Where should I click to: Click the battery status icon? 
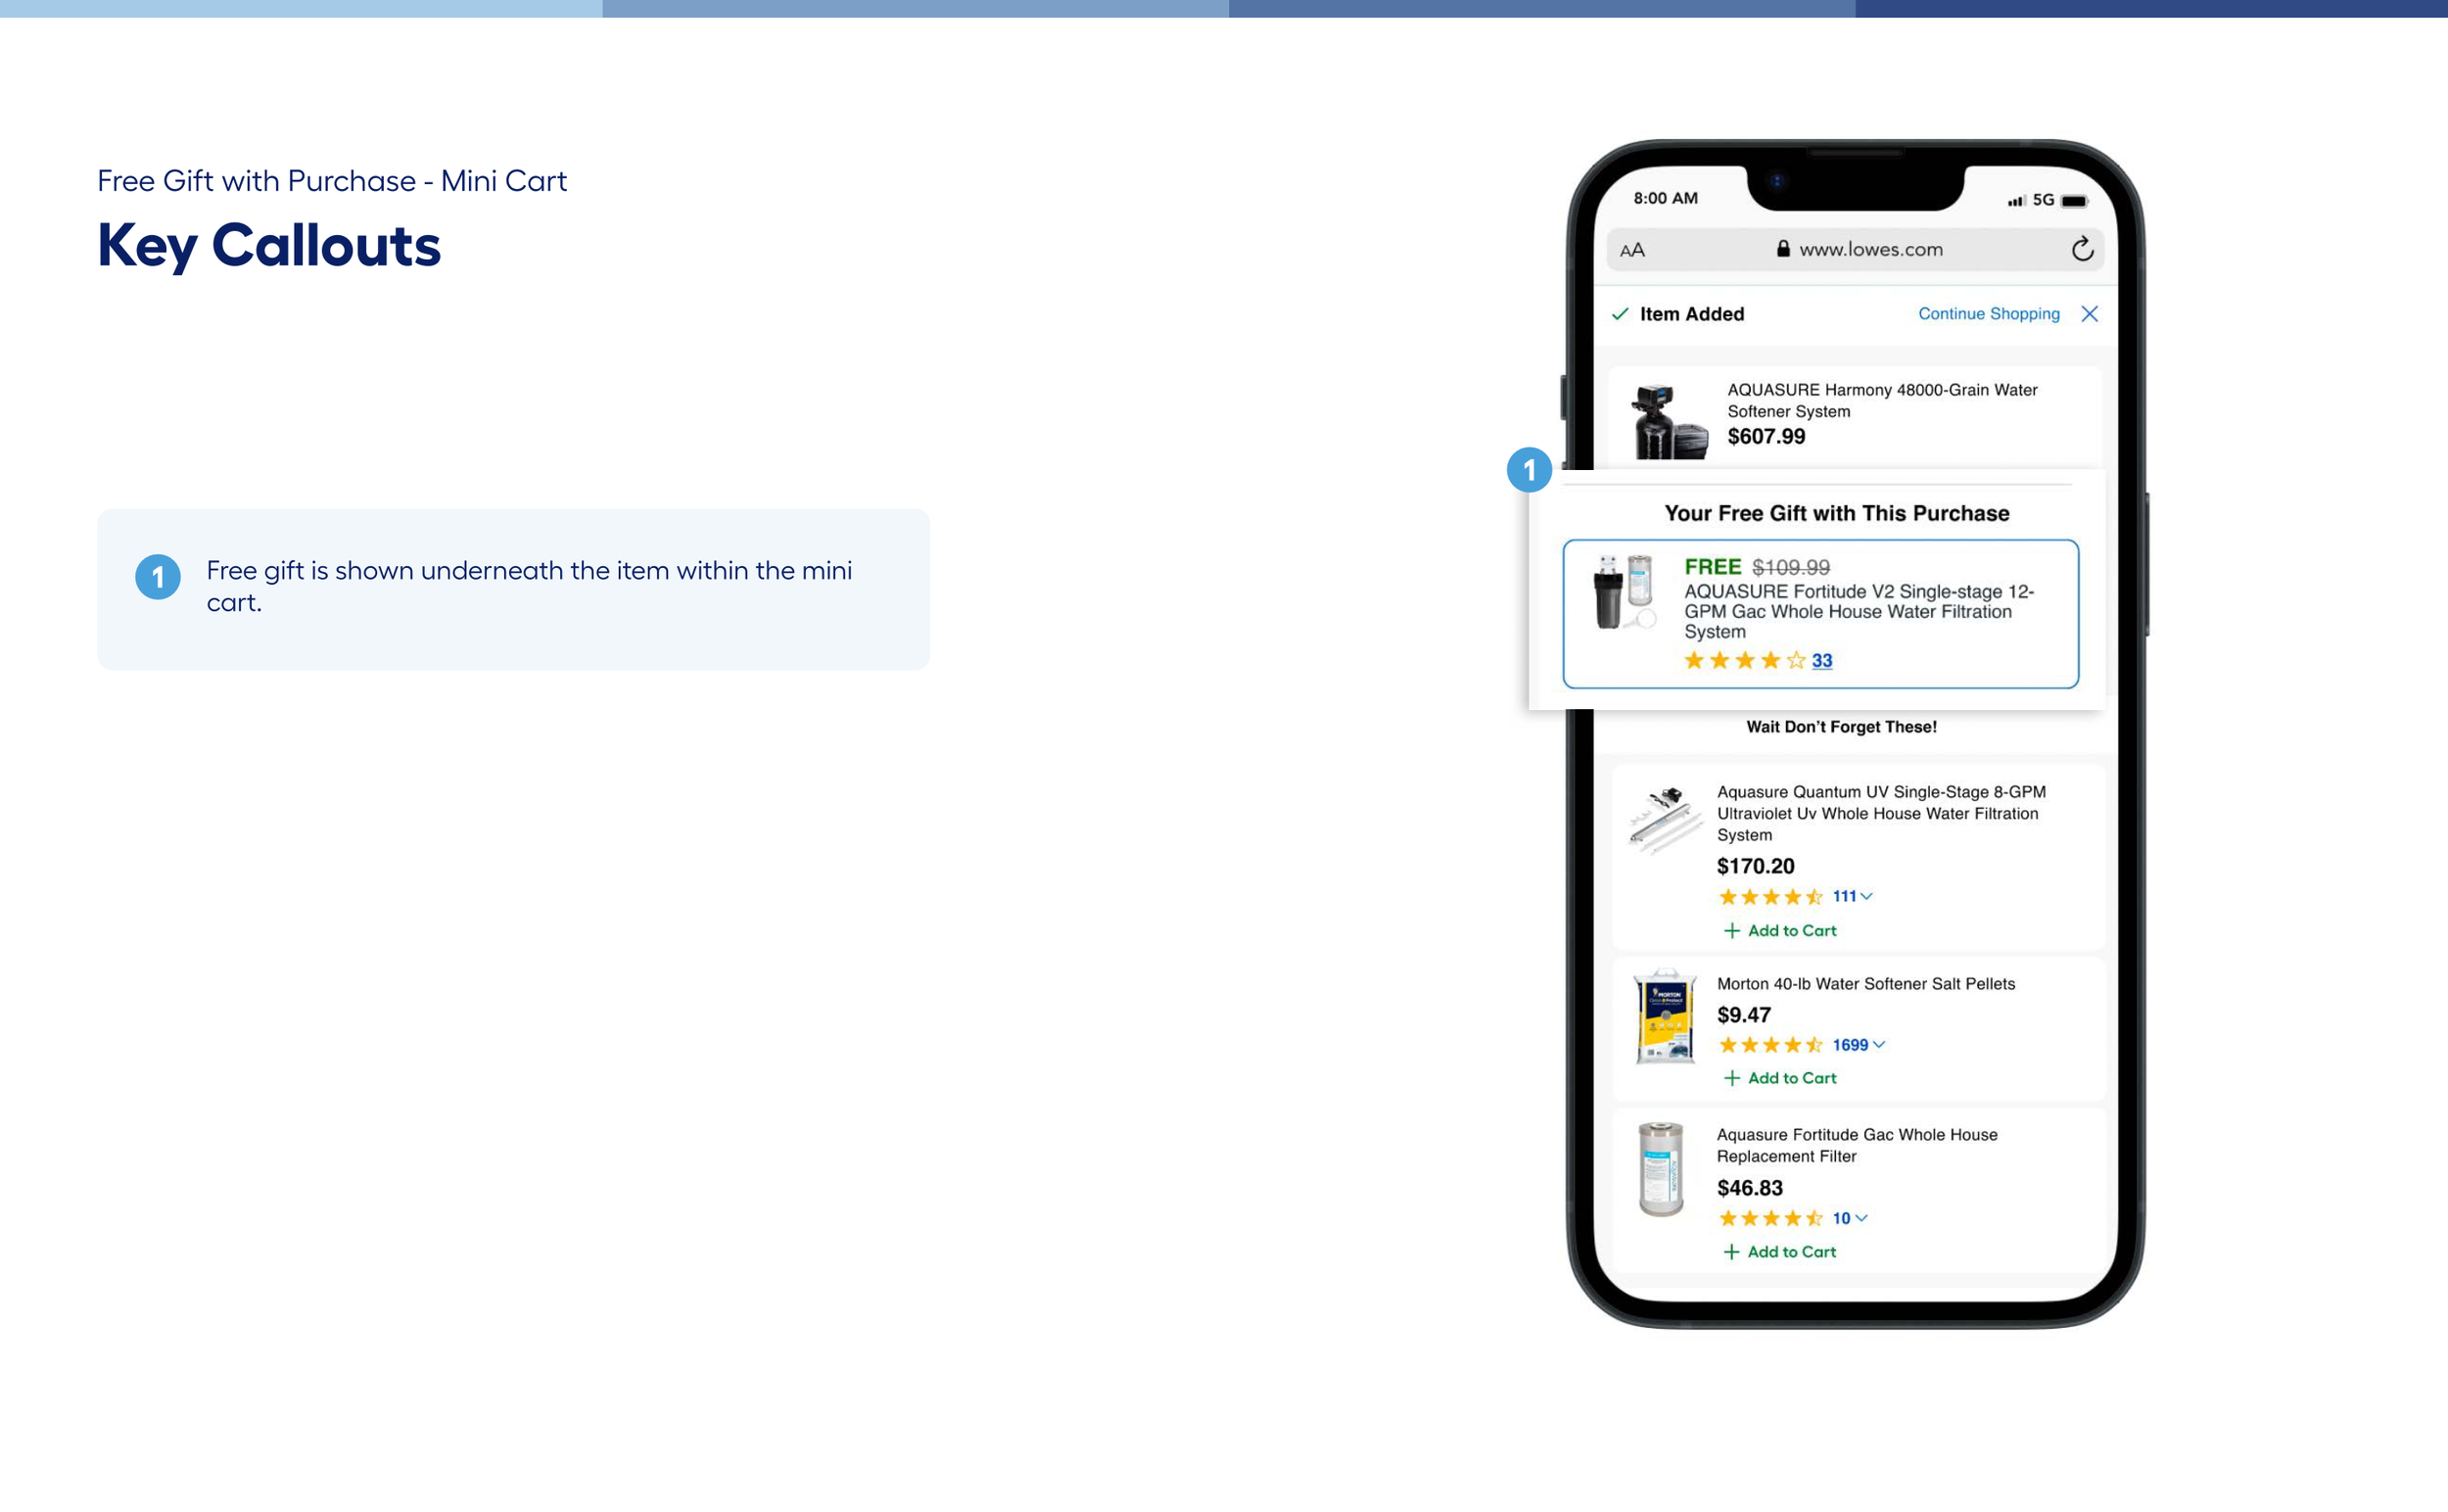click(x=2075, y=201)
